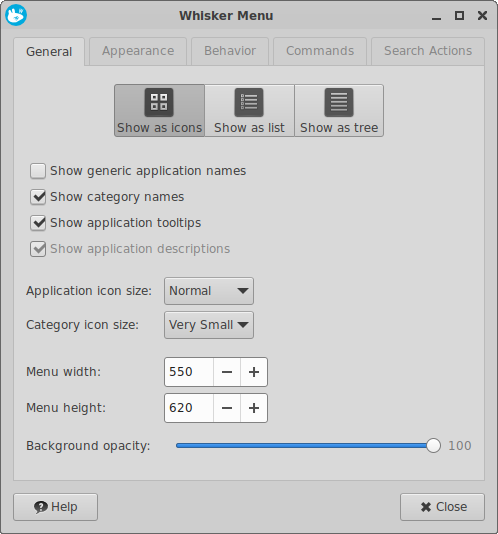Screen dimensions: 498x534
Task: Select the Show as icons view
Action: tap(159, 111)
